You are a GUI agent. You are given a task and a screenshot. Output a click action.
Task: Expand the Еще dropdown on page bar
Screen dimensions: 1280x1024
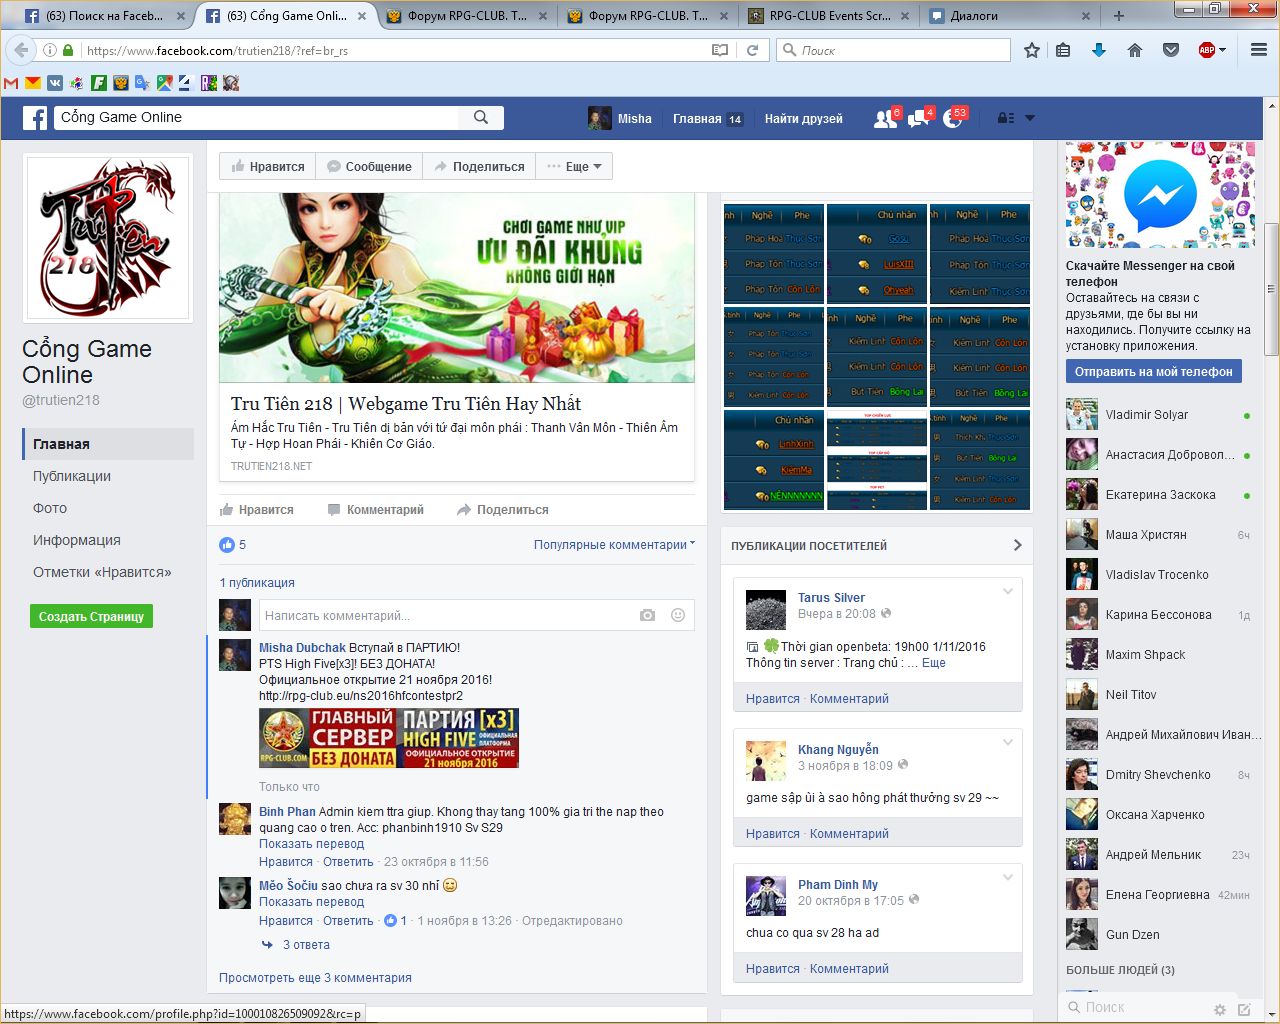pyautogui.click(x=575, y=167)
